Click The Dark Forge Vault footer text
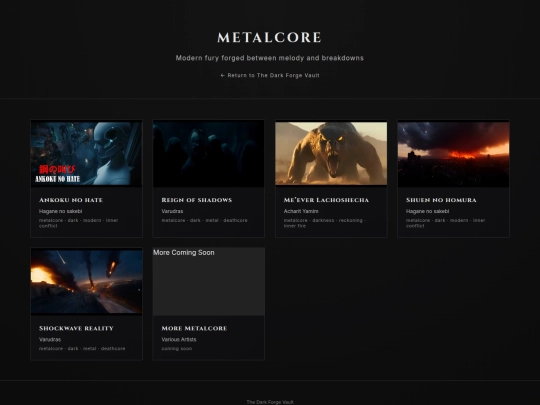 [270, 402]
